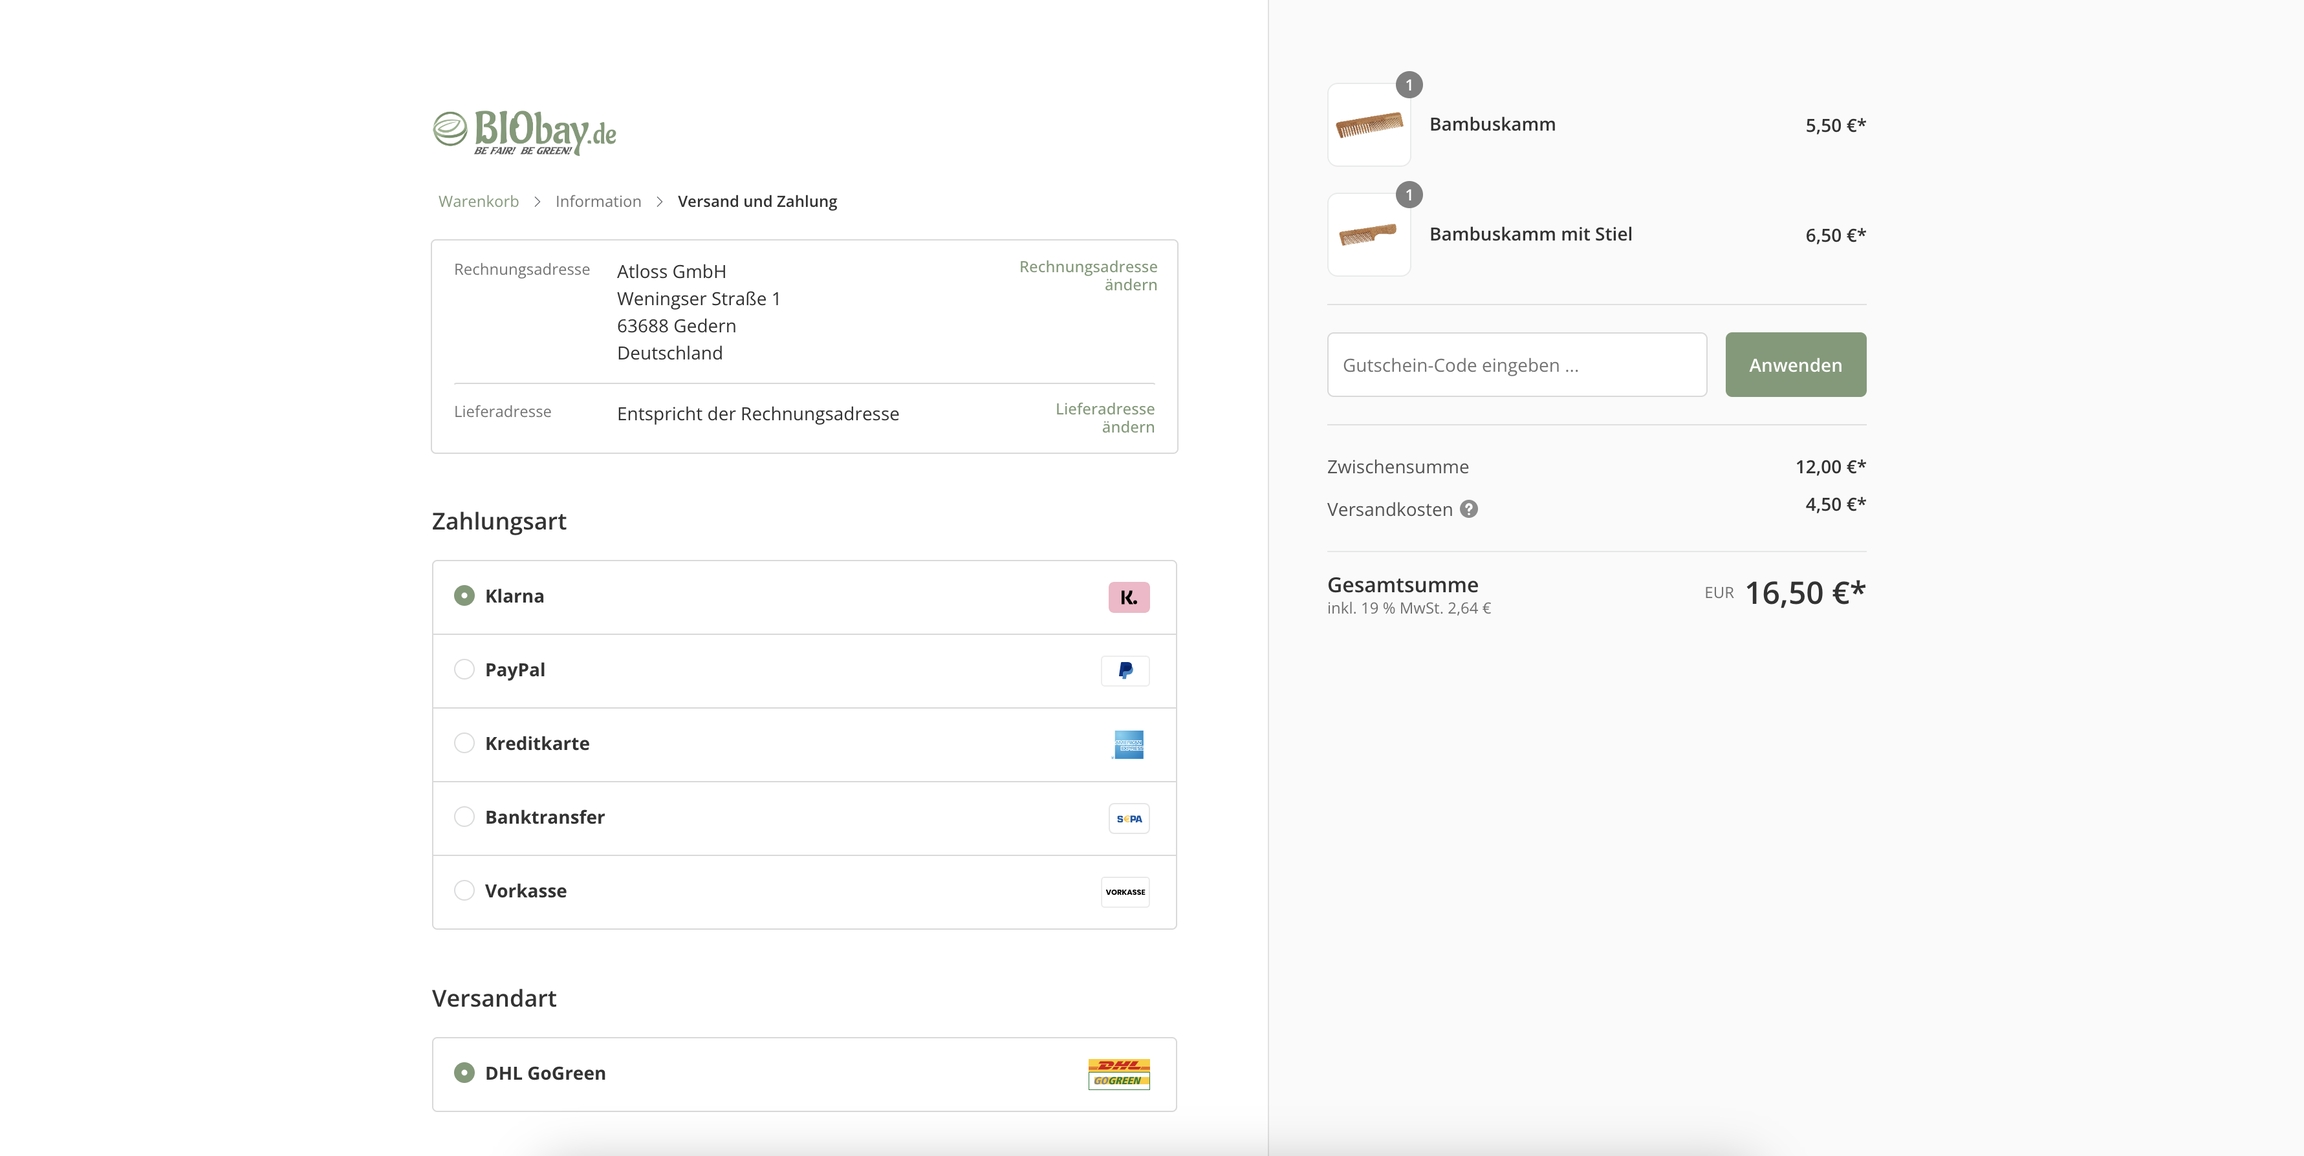Click Lieferadresse ändern link

pos(1105,417)
